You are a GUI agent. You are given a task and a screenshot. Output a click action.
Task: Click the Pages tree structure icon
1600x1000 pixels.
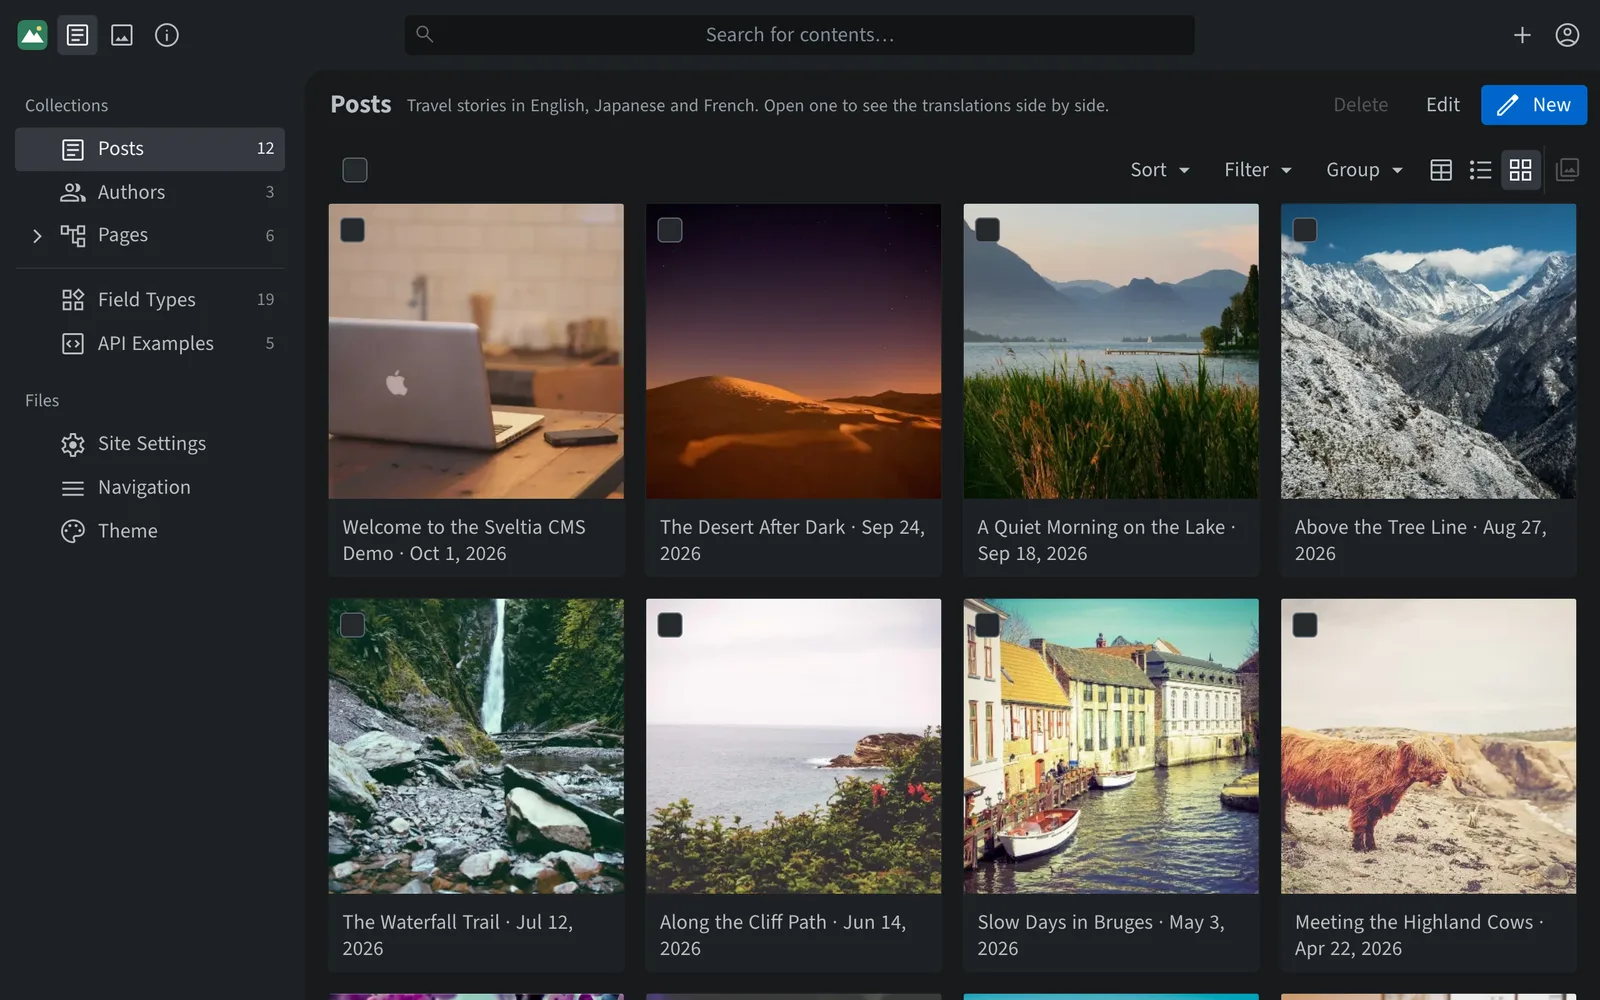click(73, 235)
